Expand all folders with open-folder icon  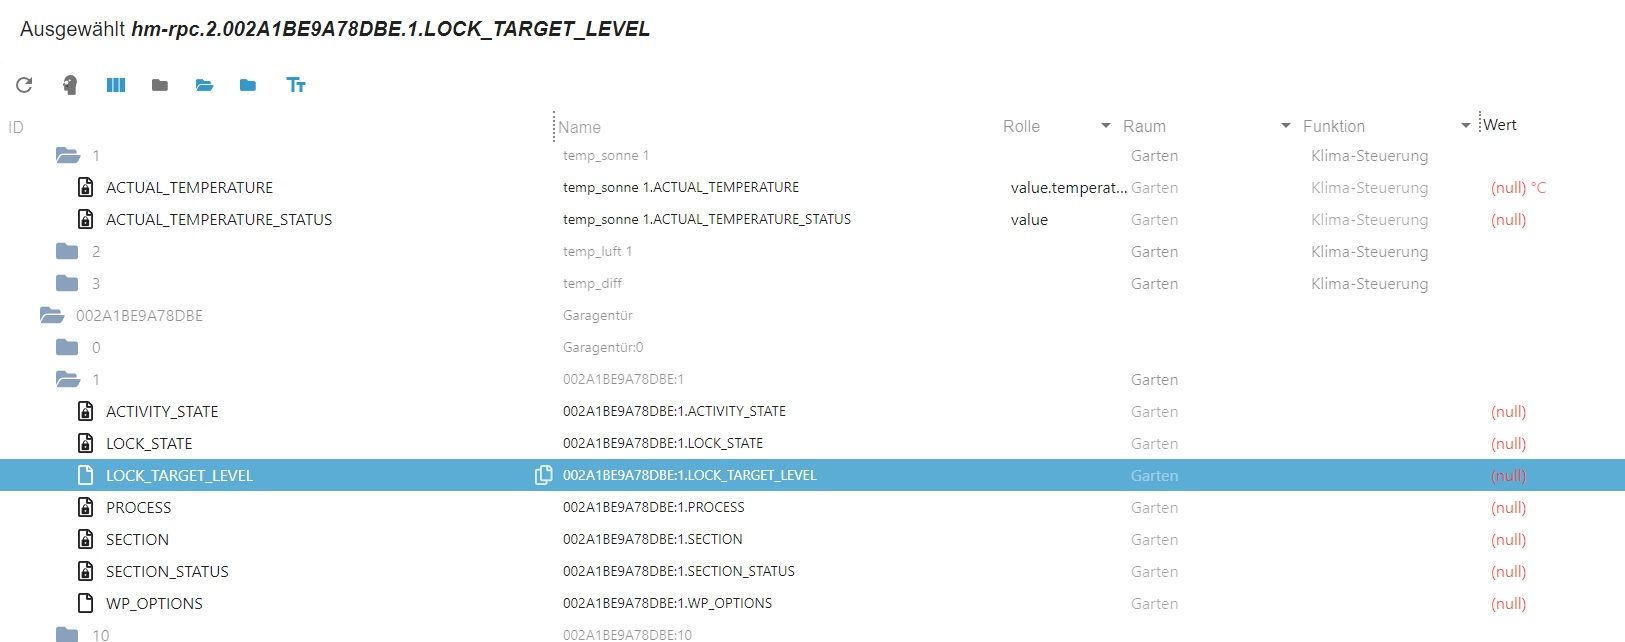pyautogui.click(x=204, y=85)
